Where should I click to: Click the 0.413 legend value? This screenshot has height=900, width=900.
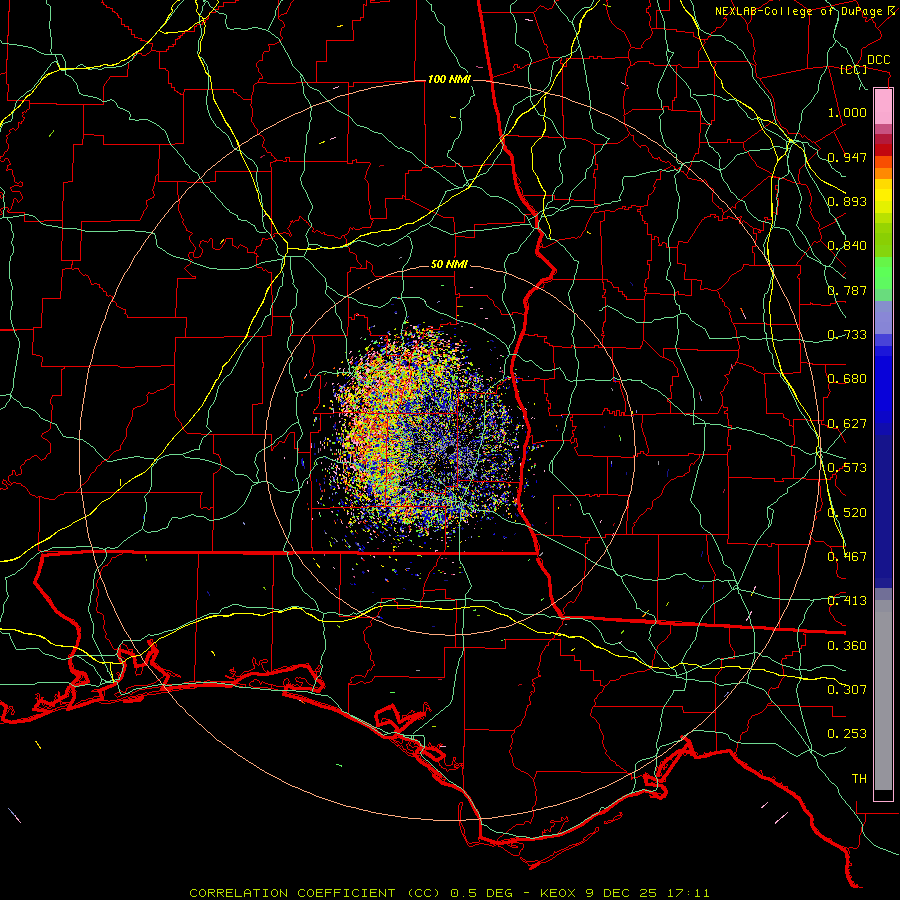pyautogui.click(x=847, y=601)
